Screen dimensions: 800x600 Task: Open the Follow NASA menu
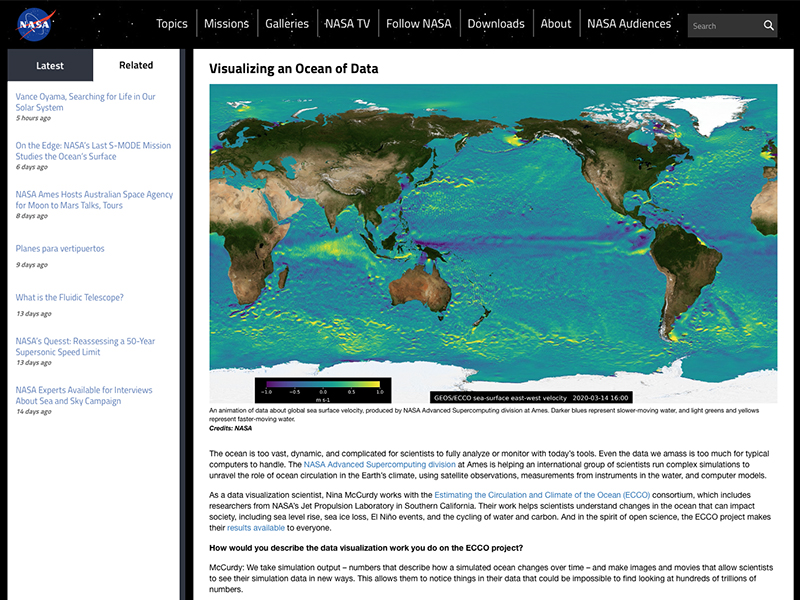(x=418, y=24)
